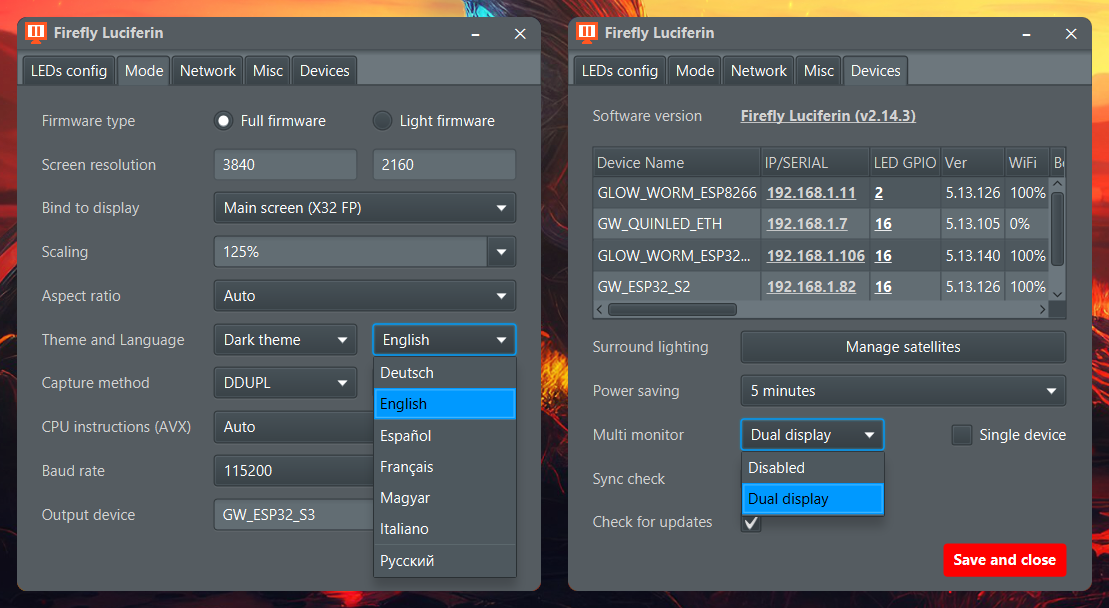Image resolution: width=1109 pixels, height=608 pixels.
Task: Open IP link 192.168.1.106
Action: [x=815, y=256]
